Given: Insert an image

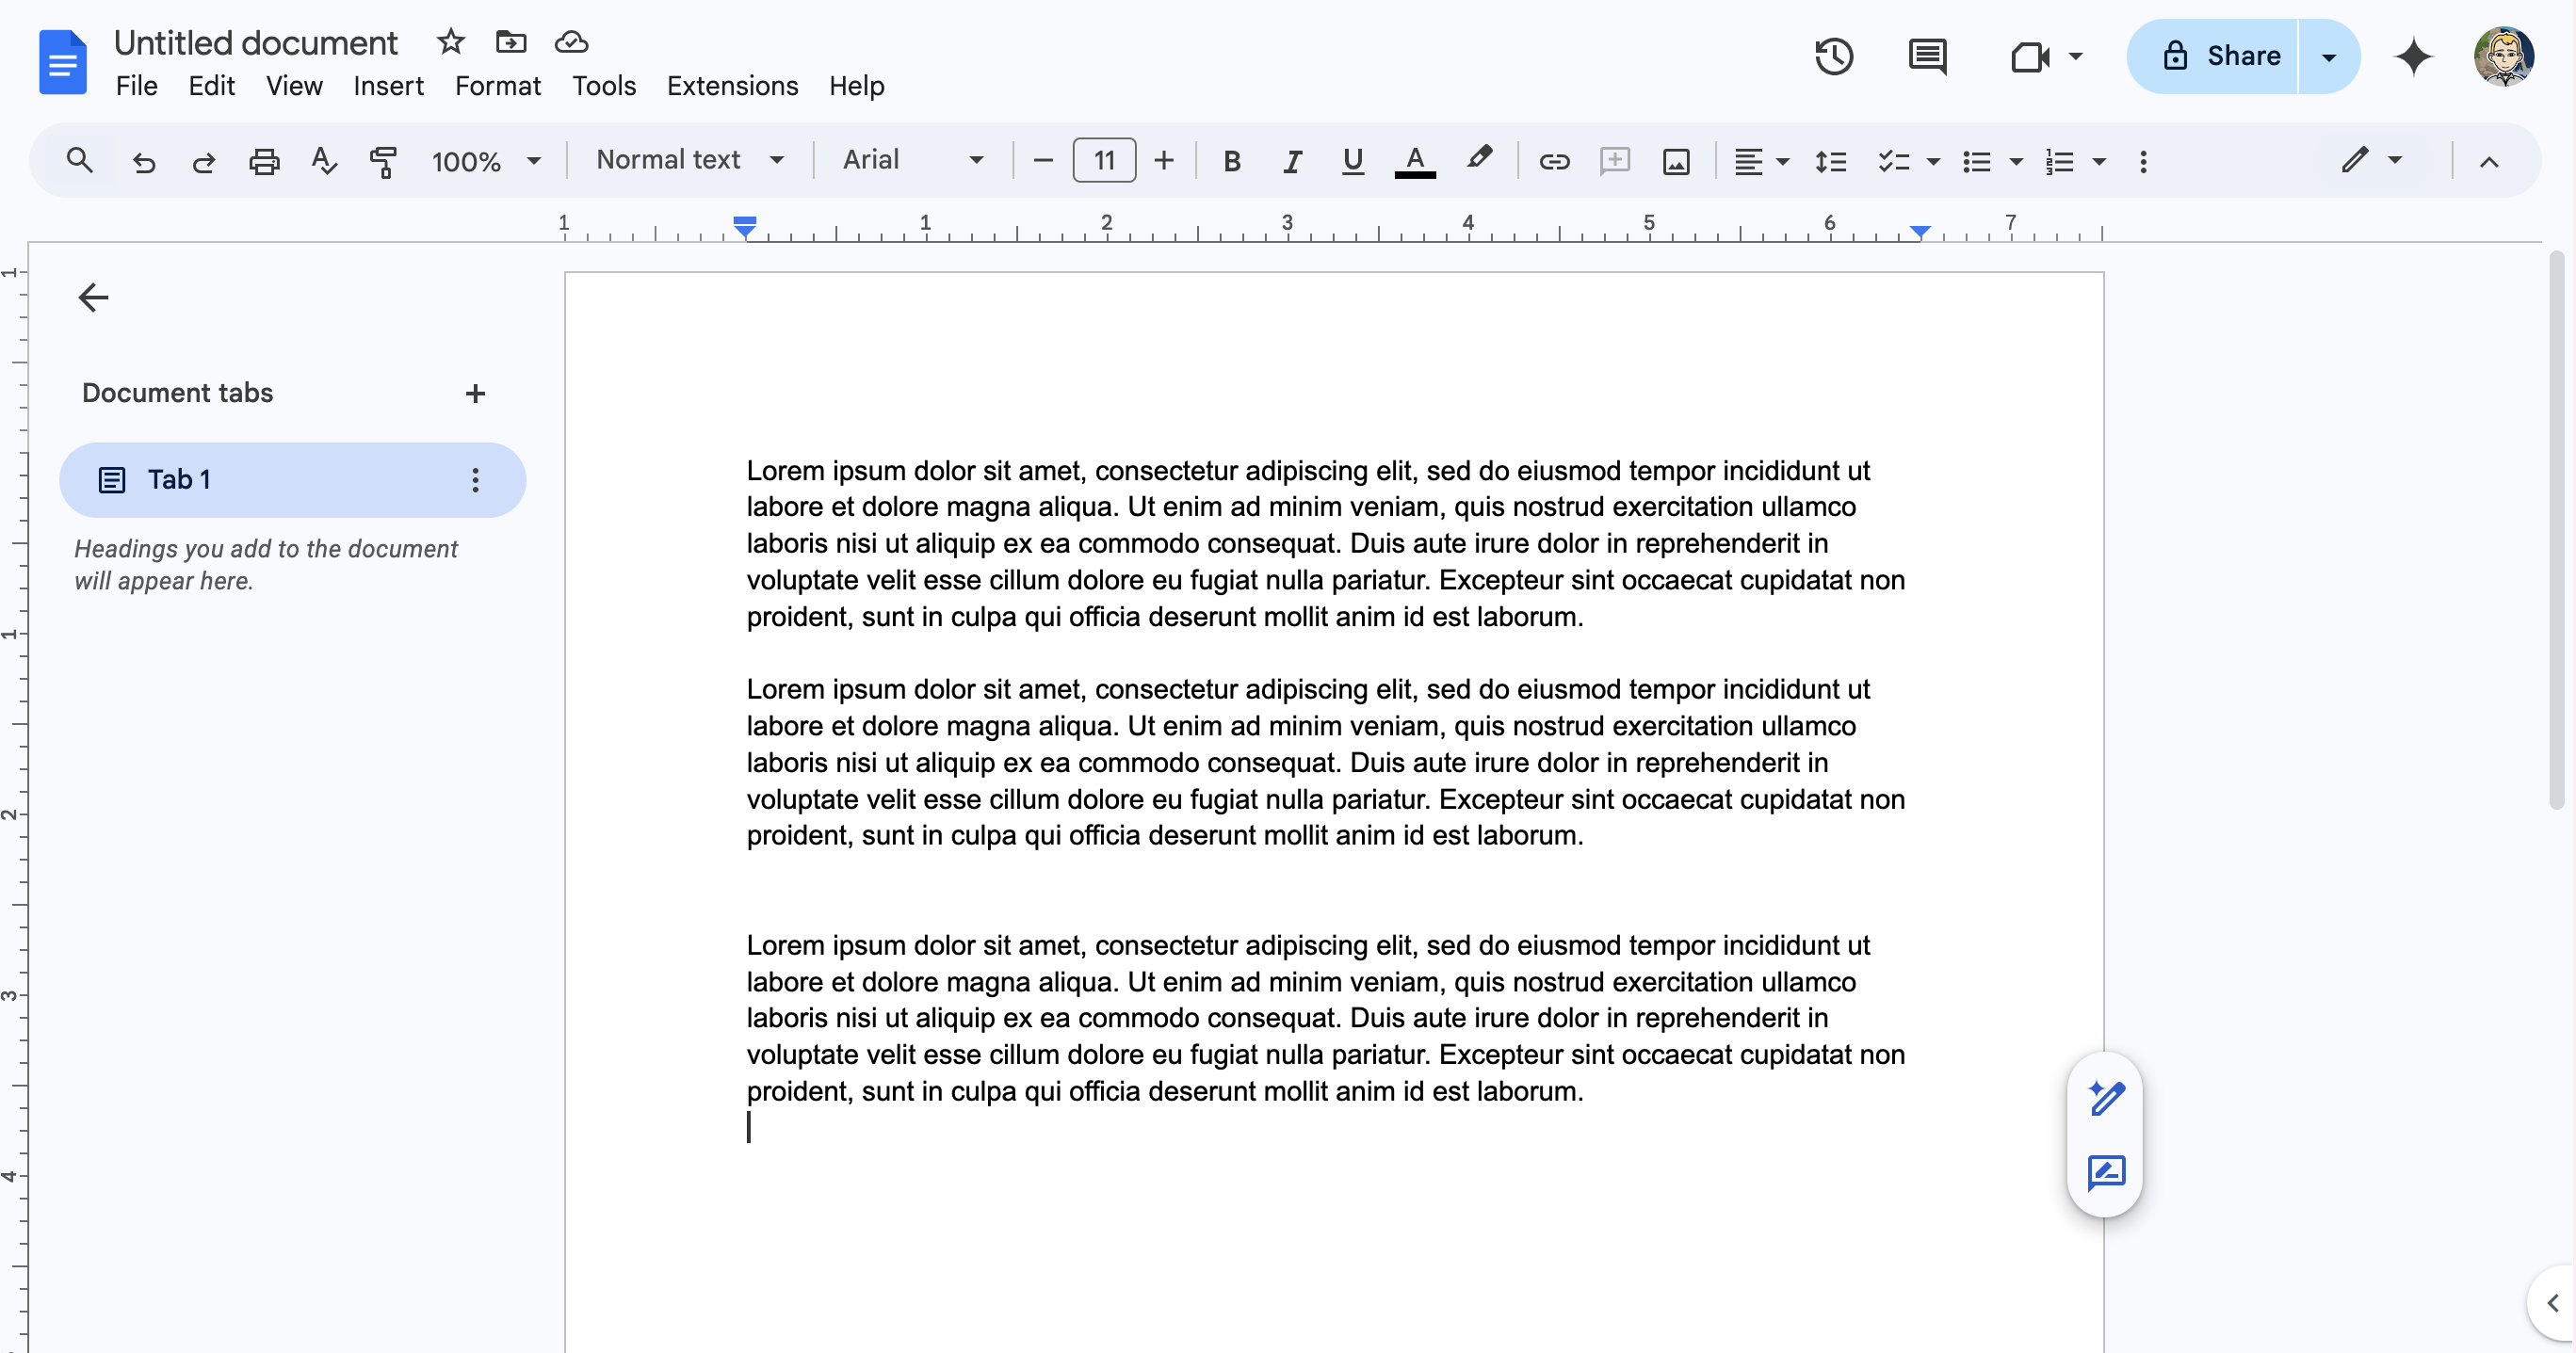Looking at the screenshot, I should pyautogui.click(x=1676, y=161).
